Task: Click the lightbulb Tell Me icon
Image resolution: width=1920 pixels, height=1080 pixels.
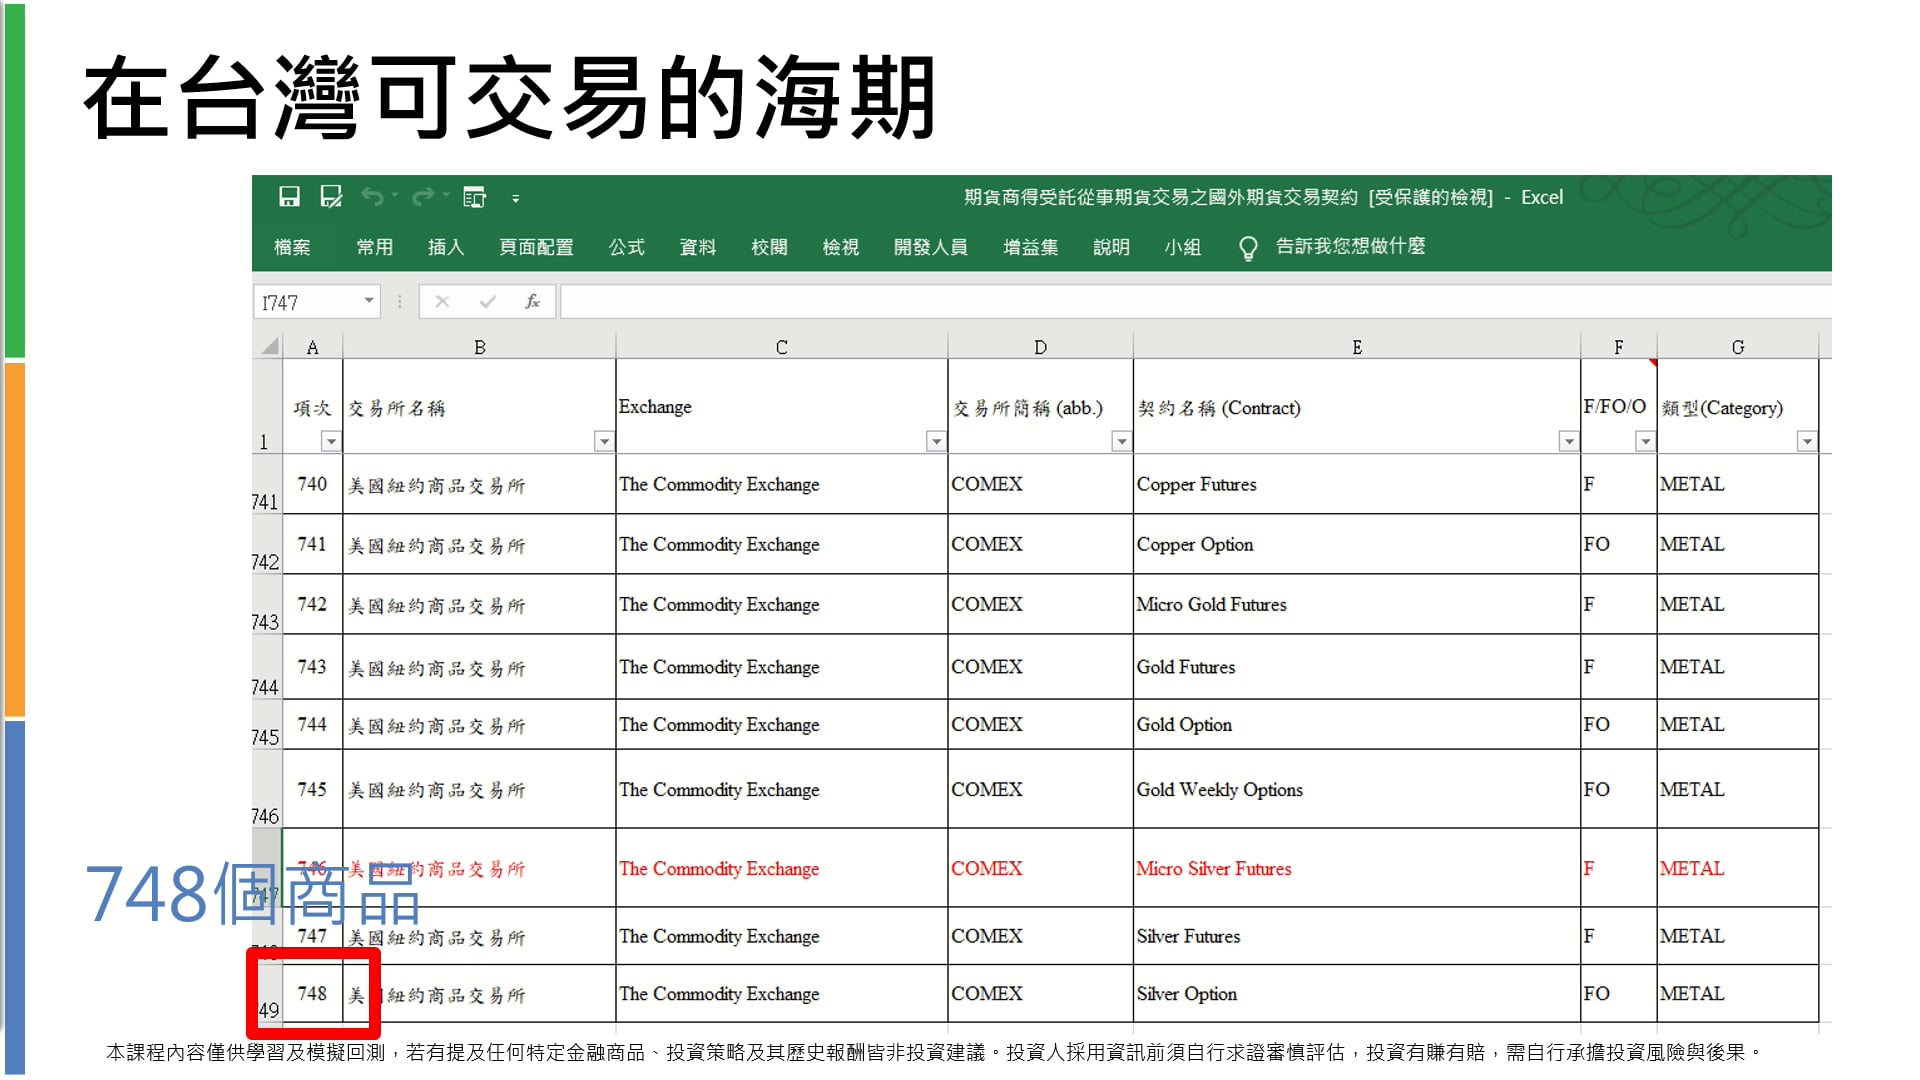Action: [x=1247, y=248]
